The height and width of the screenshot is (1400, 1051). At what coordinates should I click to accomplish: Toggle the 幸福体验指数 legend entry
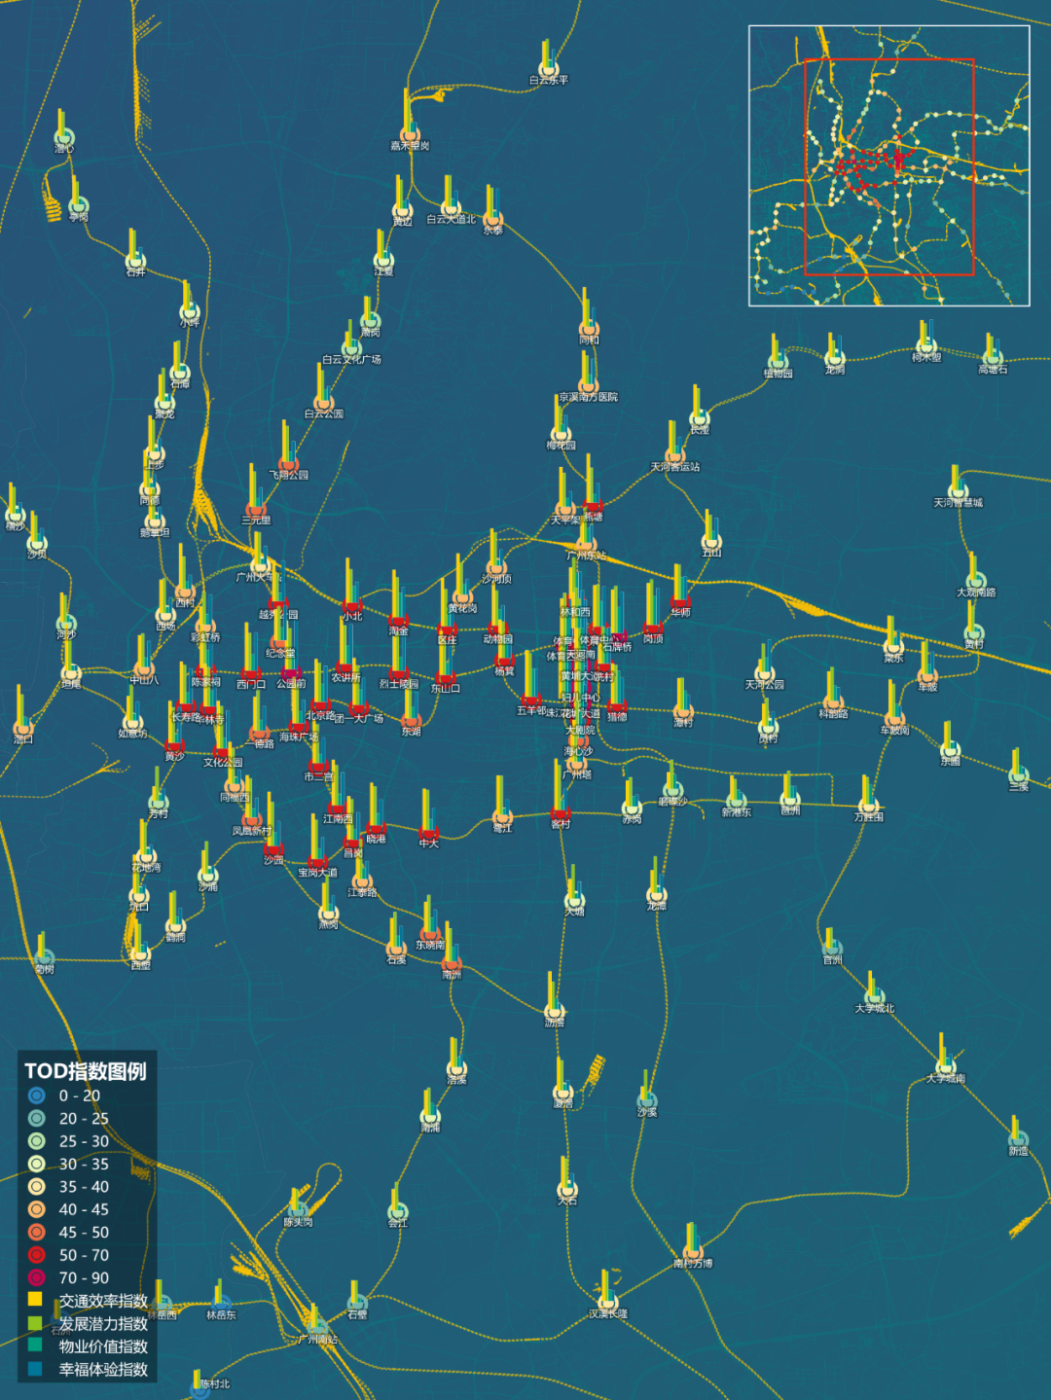point(88,1369)
